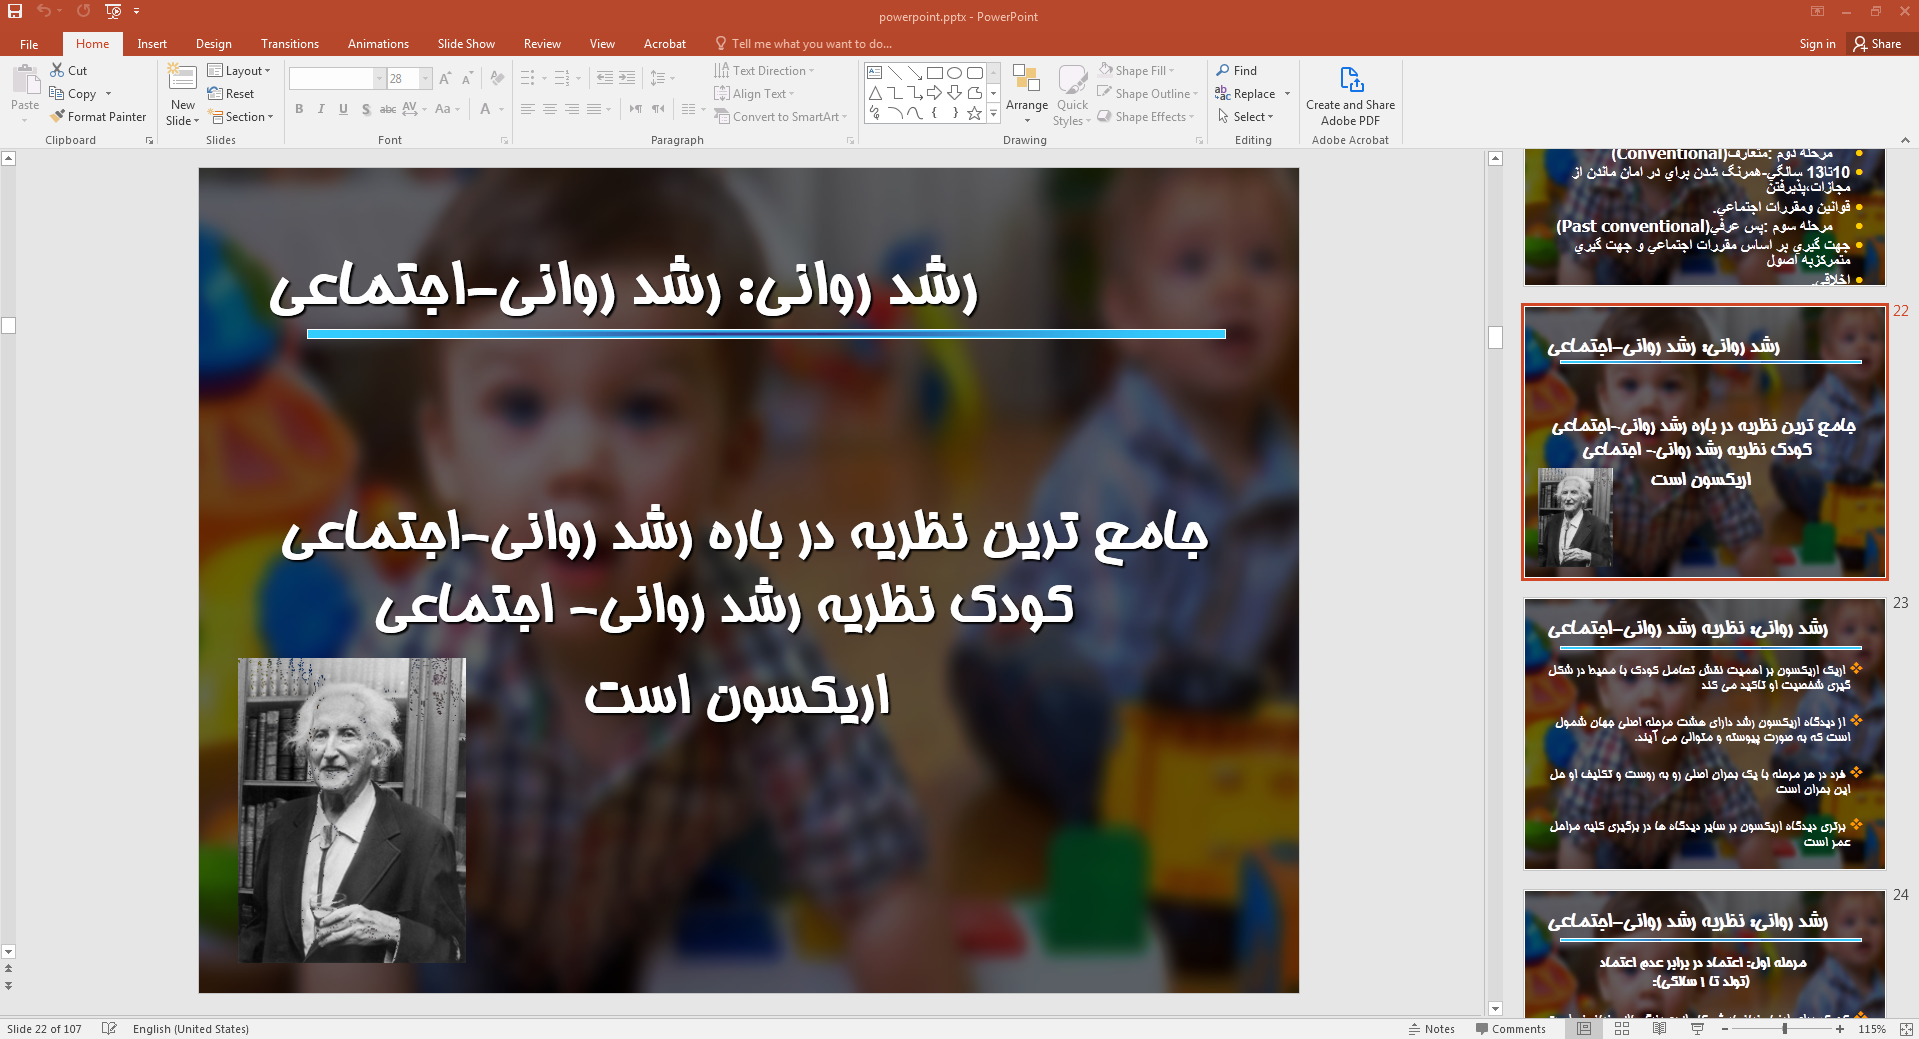1919x1039 pixels.
Task: Expand the Text Direction dropdown
Action: tap(764, 70)
